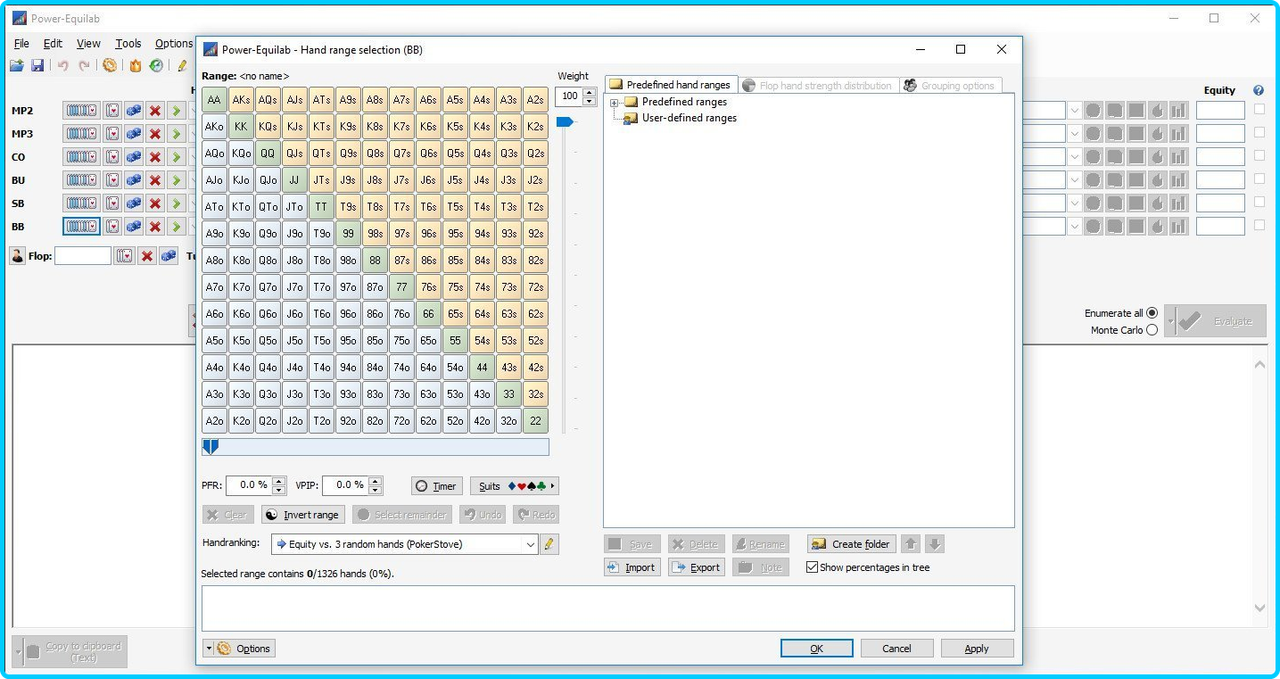
Task: Click the save floppy disk toolbar icon
Action: [38, 65]
